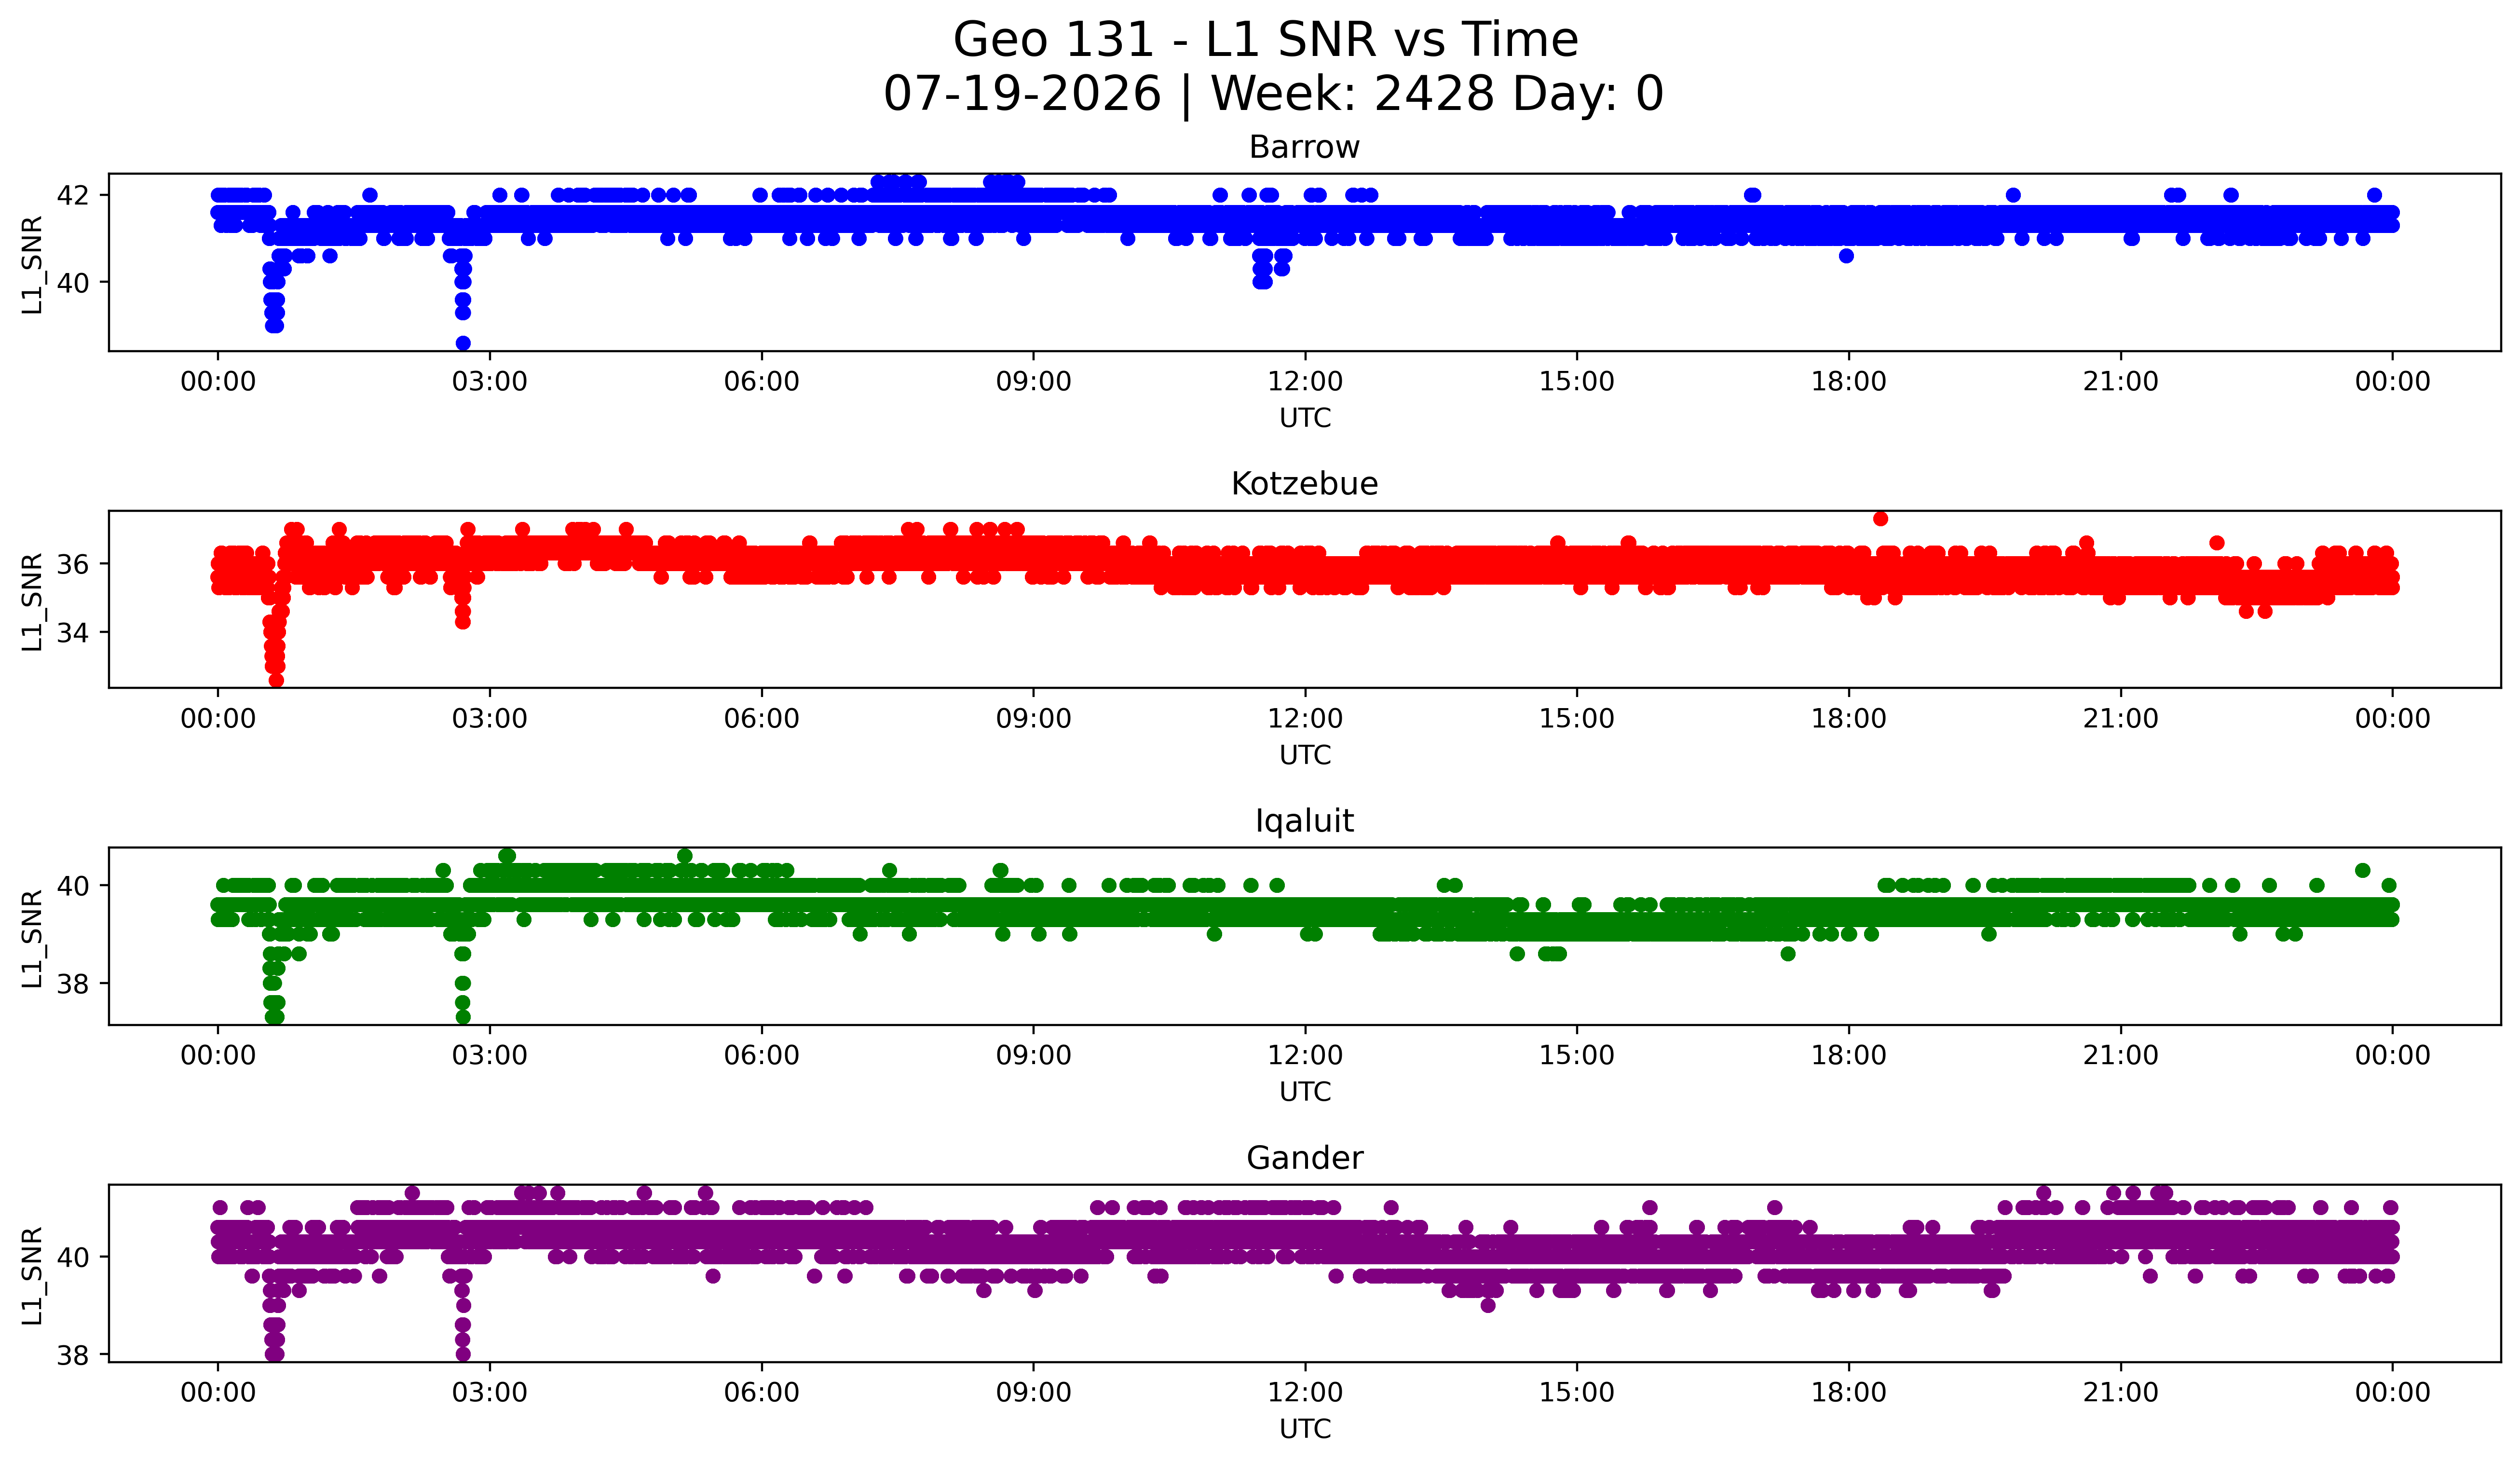Click the lone red outlier point above Kotzebue data
The width and height of the screenshot is (2520, 1463).
[x=1880, y=518]
